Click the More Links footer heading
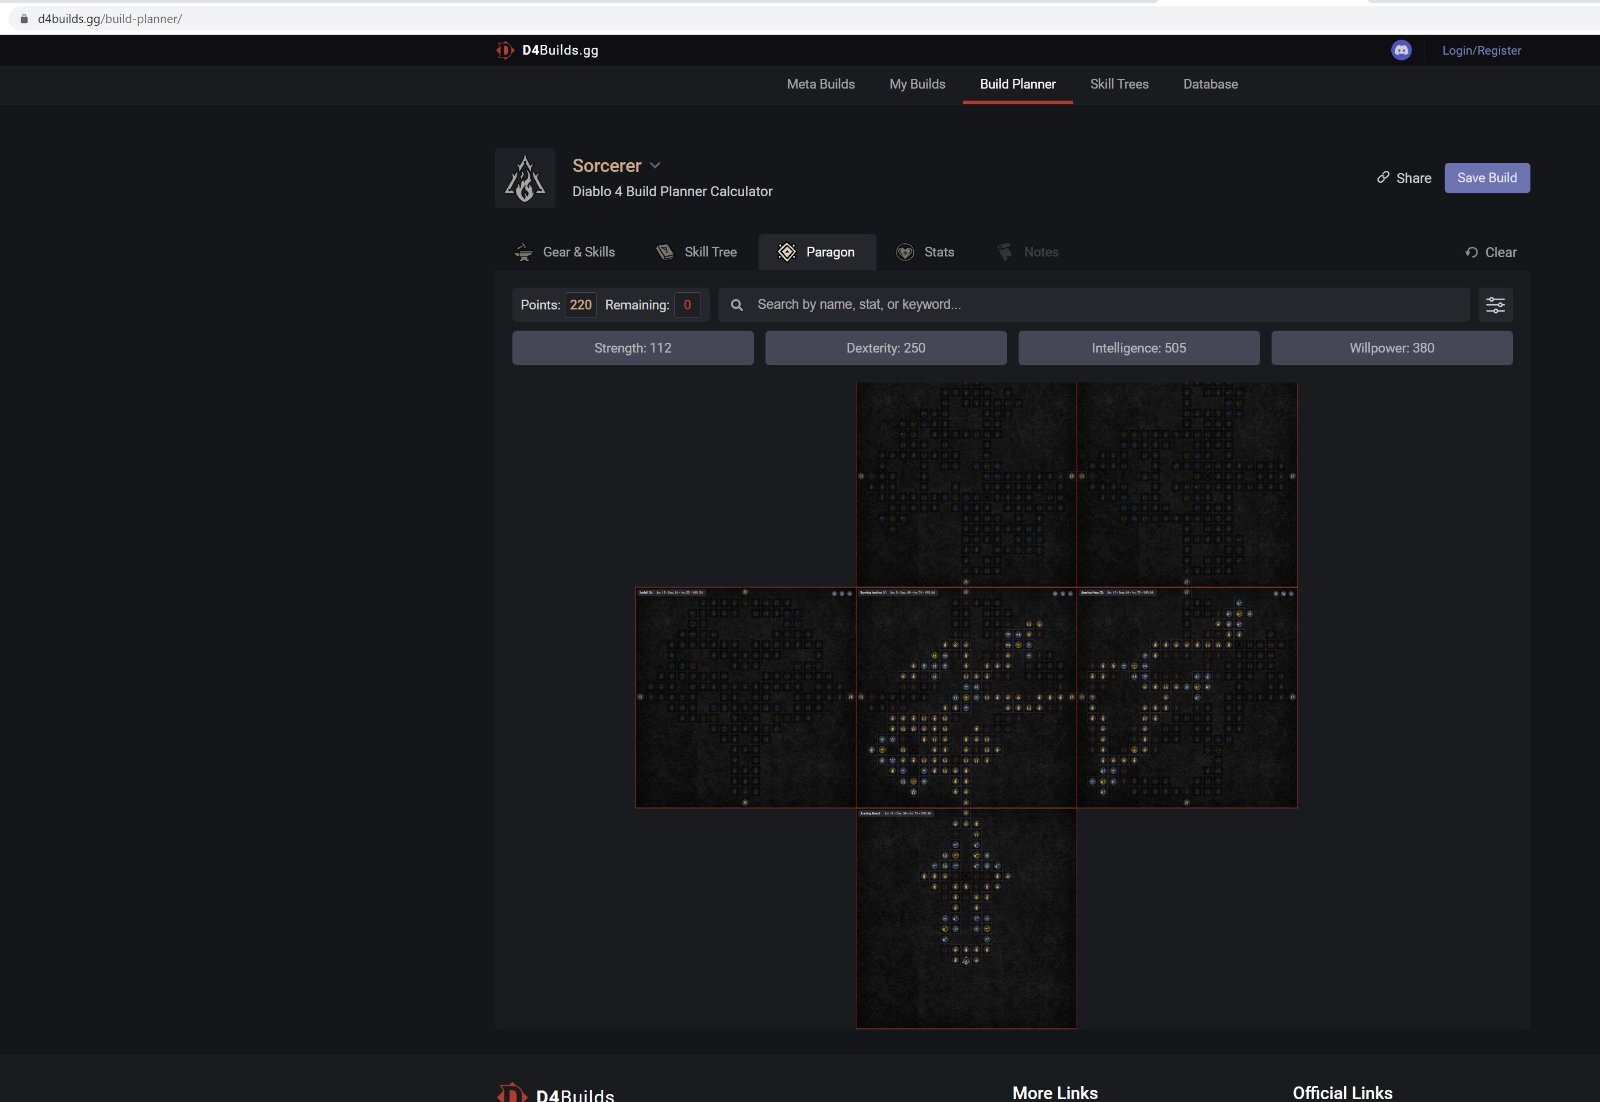Screen dimensions: 1600x1102 pyautogui.click(x=1055, y=1092)
